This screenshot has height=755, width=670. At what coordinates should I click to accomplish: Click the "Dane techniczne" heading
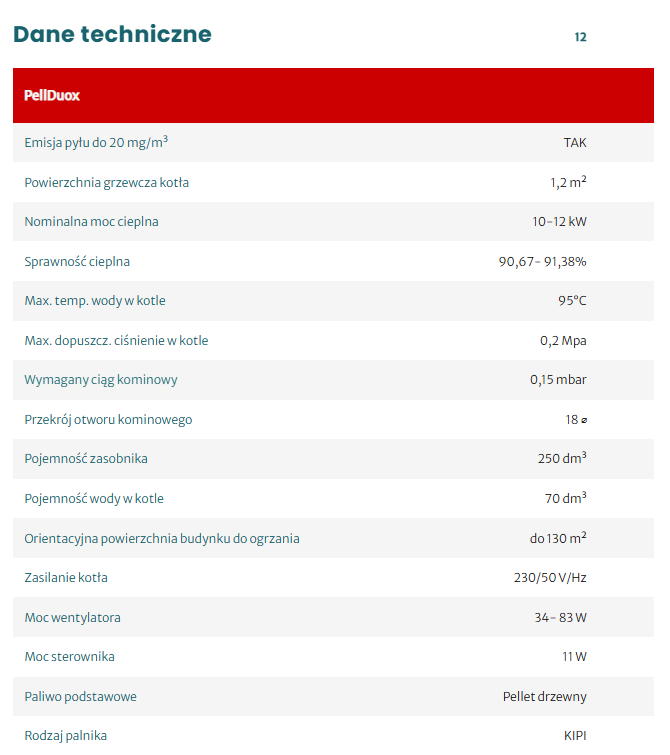coord(112,34)
